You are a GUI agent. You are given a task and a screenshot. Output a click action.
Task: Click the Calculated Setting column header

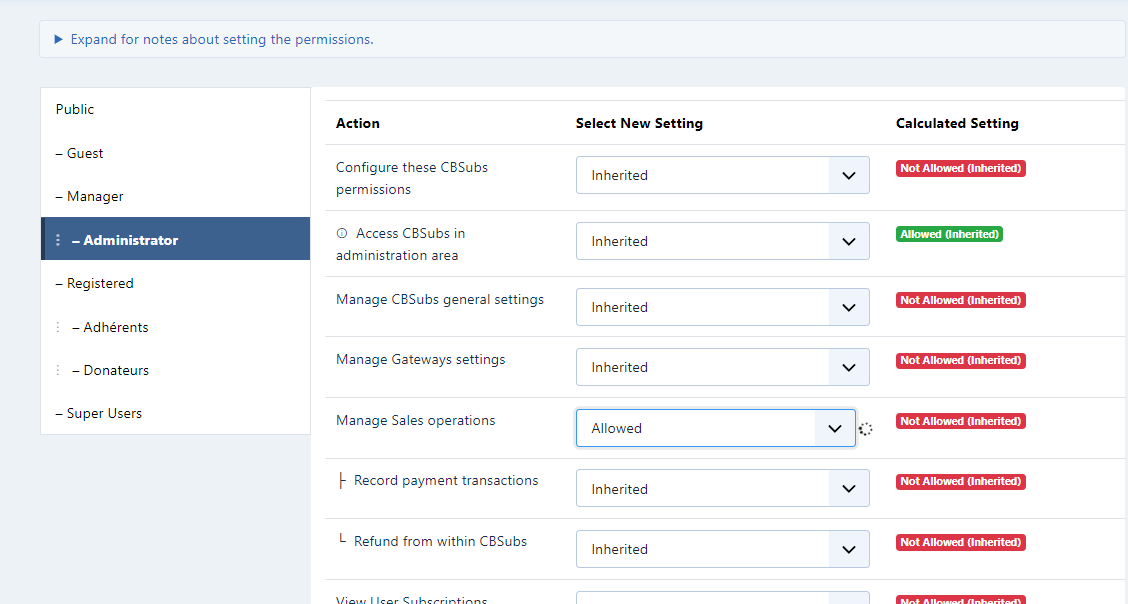pos(957,124)
